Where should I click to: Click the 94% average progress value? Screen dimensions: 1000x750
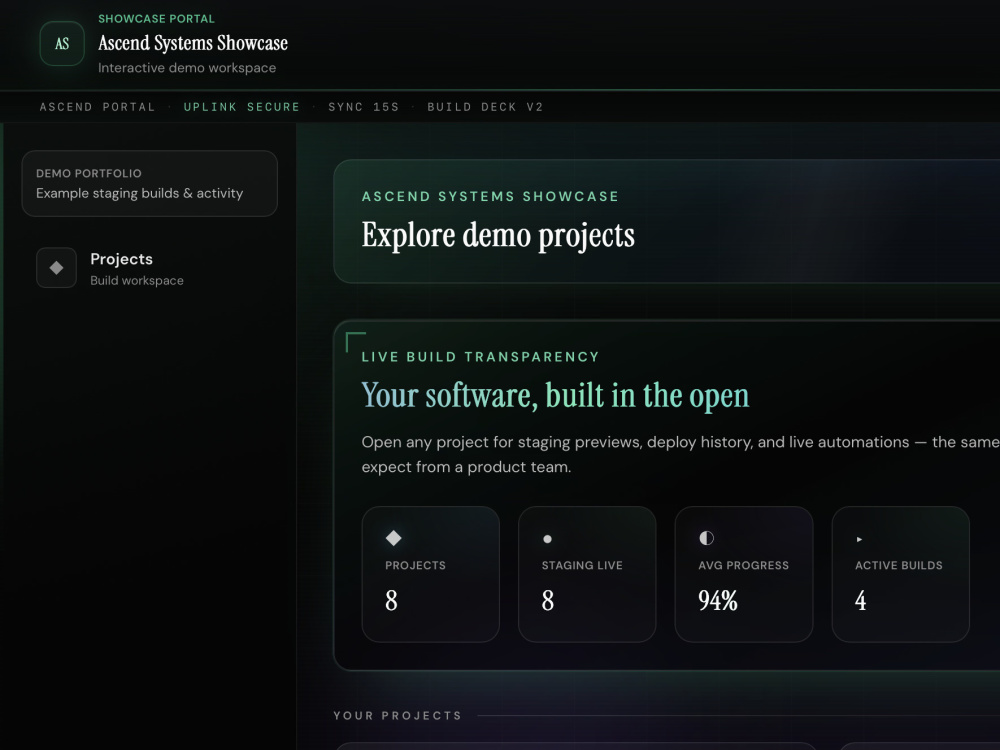[717, 600]
